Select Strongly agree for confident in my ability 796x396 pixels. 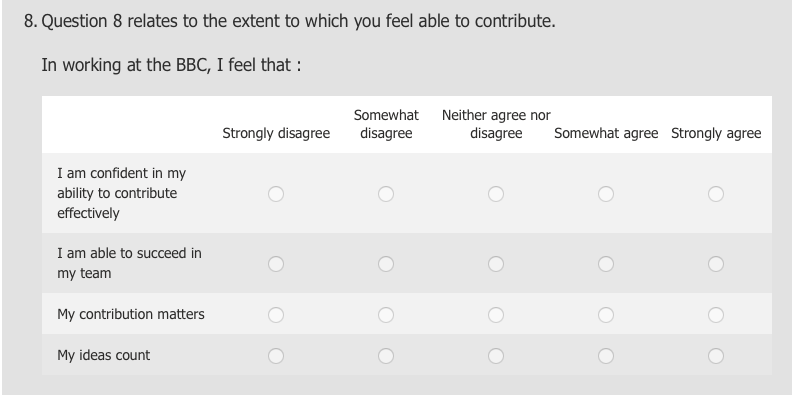click(x=716, y=194)
